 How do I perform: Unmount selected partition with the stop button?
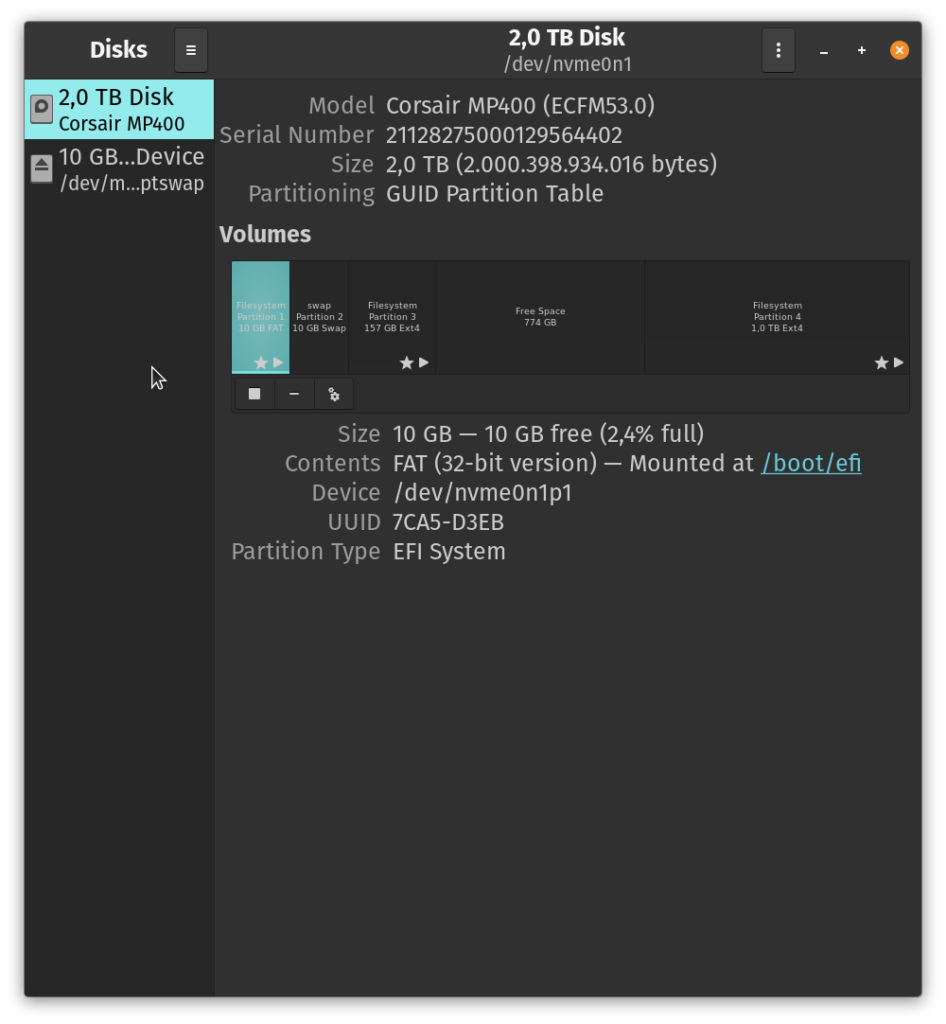point(255,394)
